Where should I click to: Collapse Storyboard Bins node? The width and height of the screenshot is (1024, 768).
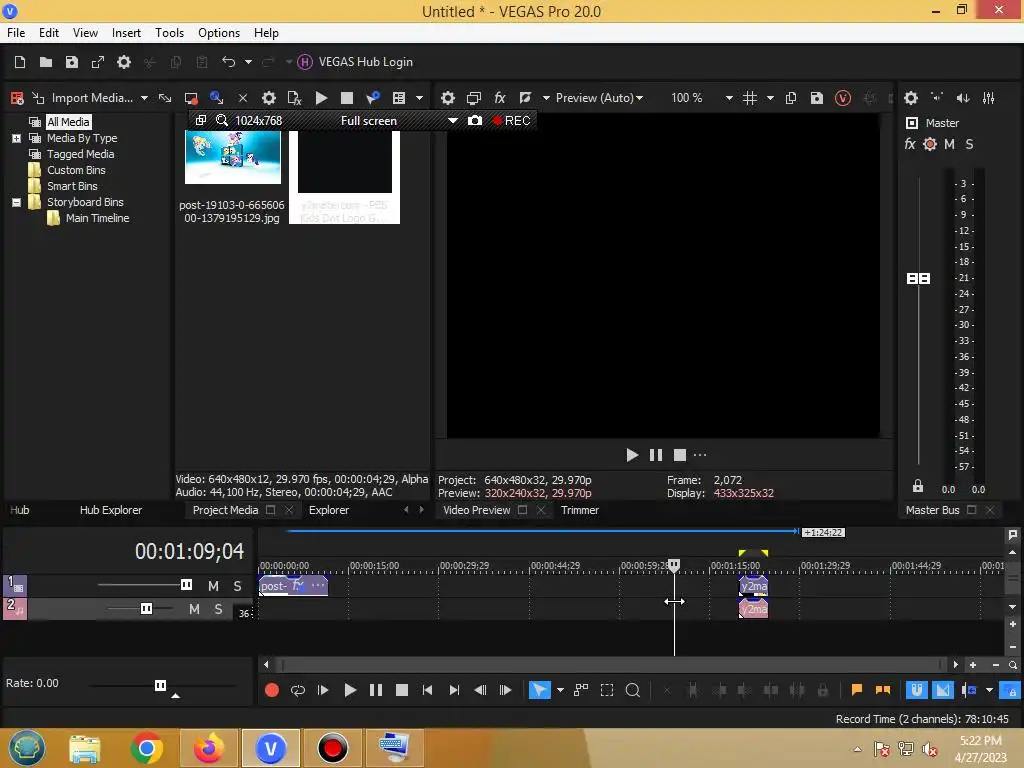pos(16,202)
